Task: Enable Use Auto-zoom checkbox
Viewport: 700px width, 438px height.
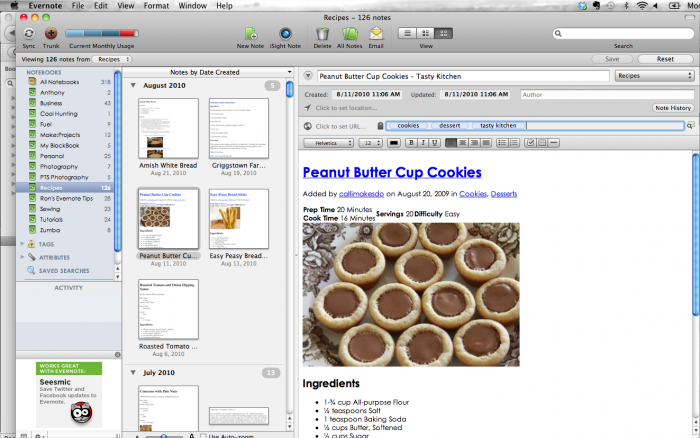Action: pyautogui.click(x=204, y=436)
